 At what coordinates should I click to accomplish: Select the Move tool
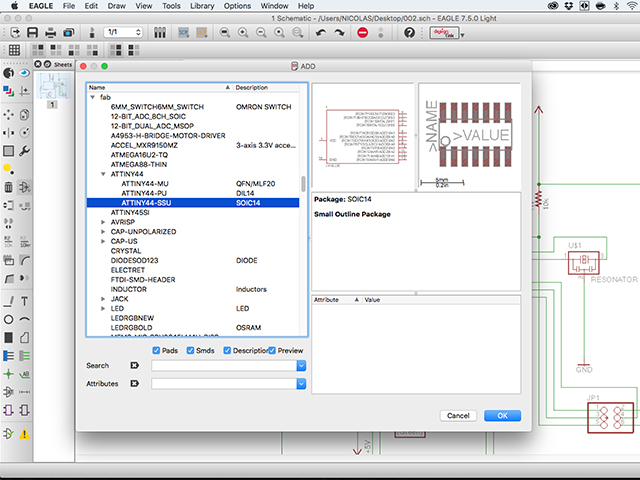click(8, 115)
